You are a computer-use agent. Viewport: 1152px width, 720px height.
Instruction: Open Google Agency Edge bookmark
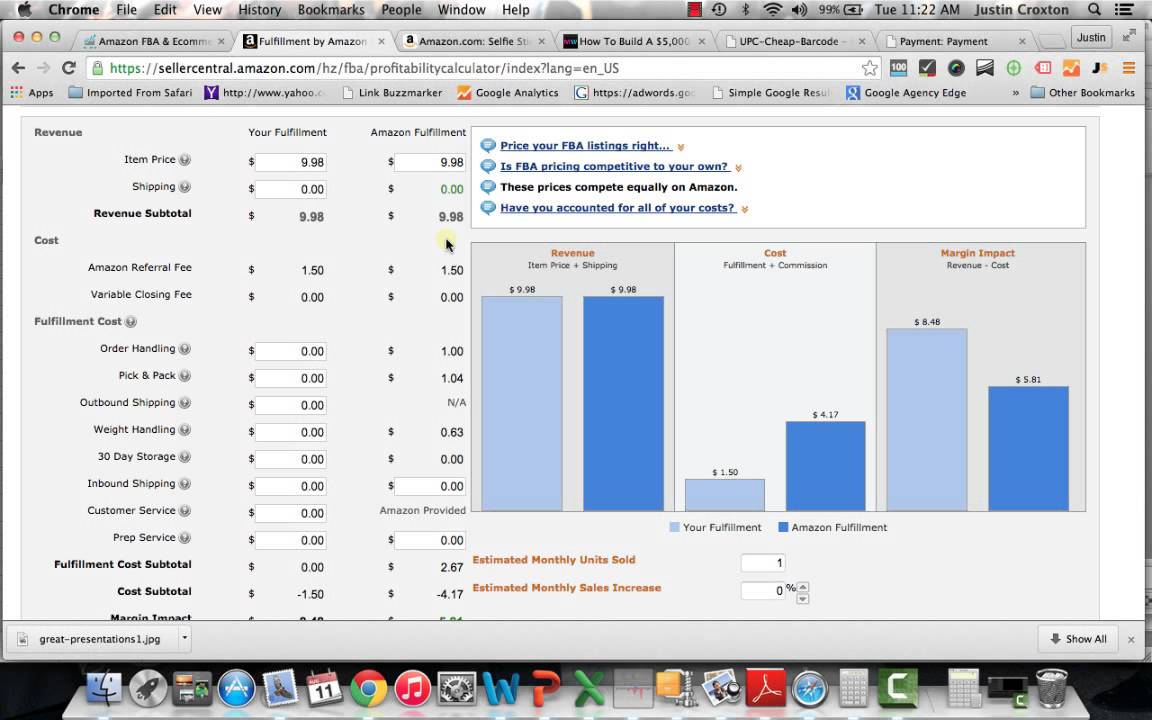906,93
